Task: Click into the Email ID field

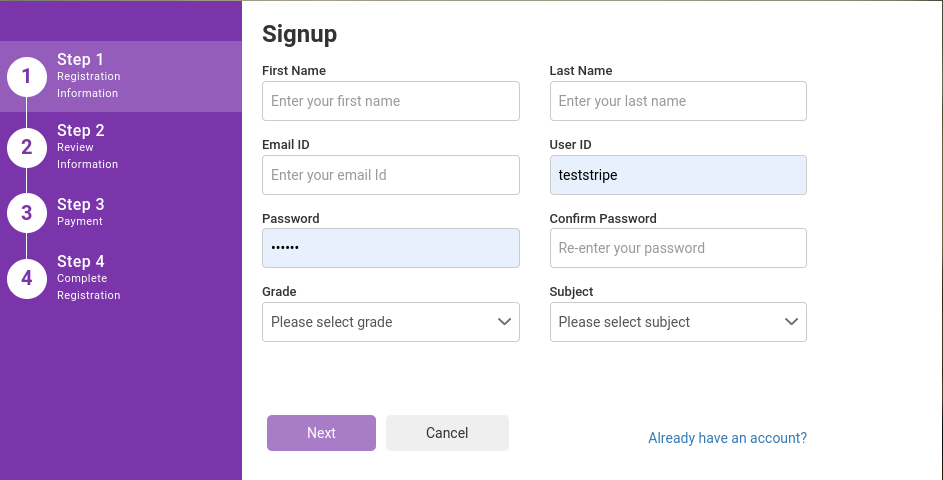Action: click(390, 175)
